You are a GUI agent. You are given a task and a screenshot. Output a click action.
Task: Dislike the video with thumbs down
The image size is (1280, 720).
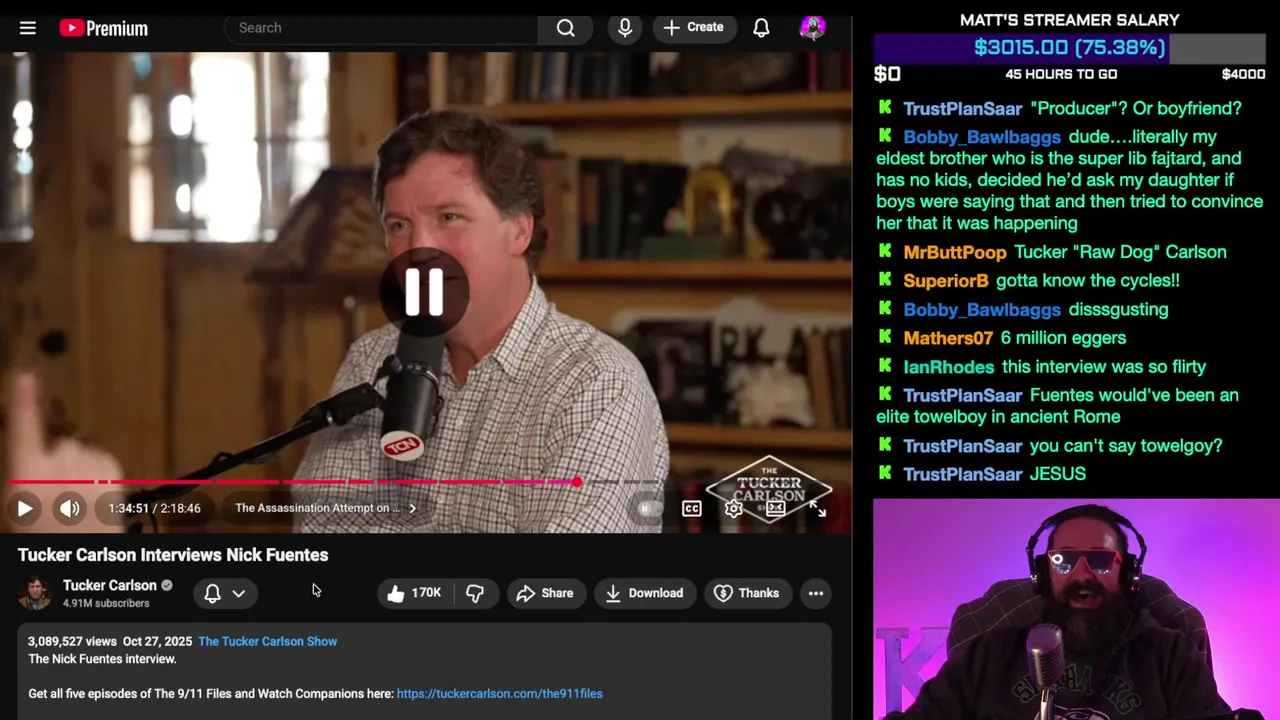tap(475, 593)
